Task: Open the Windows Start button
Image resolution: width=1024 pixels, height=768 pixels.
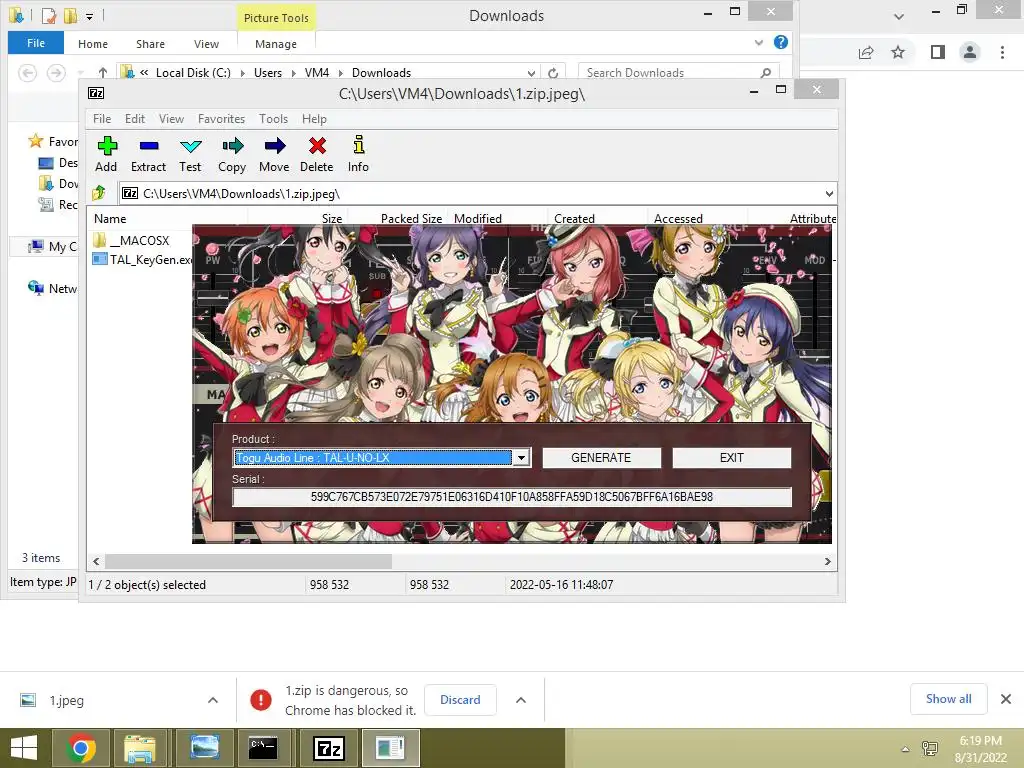Action: 24,748
